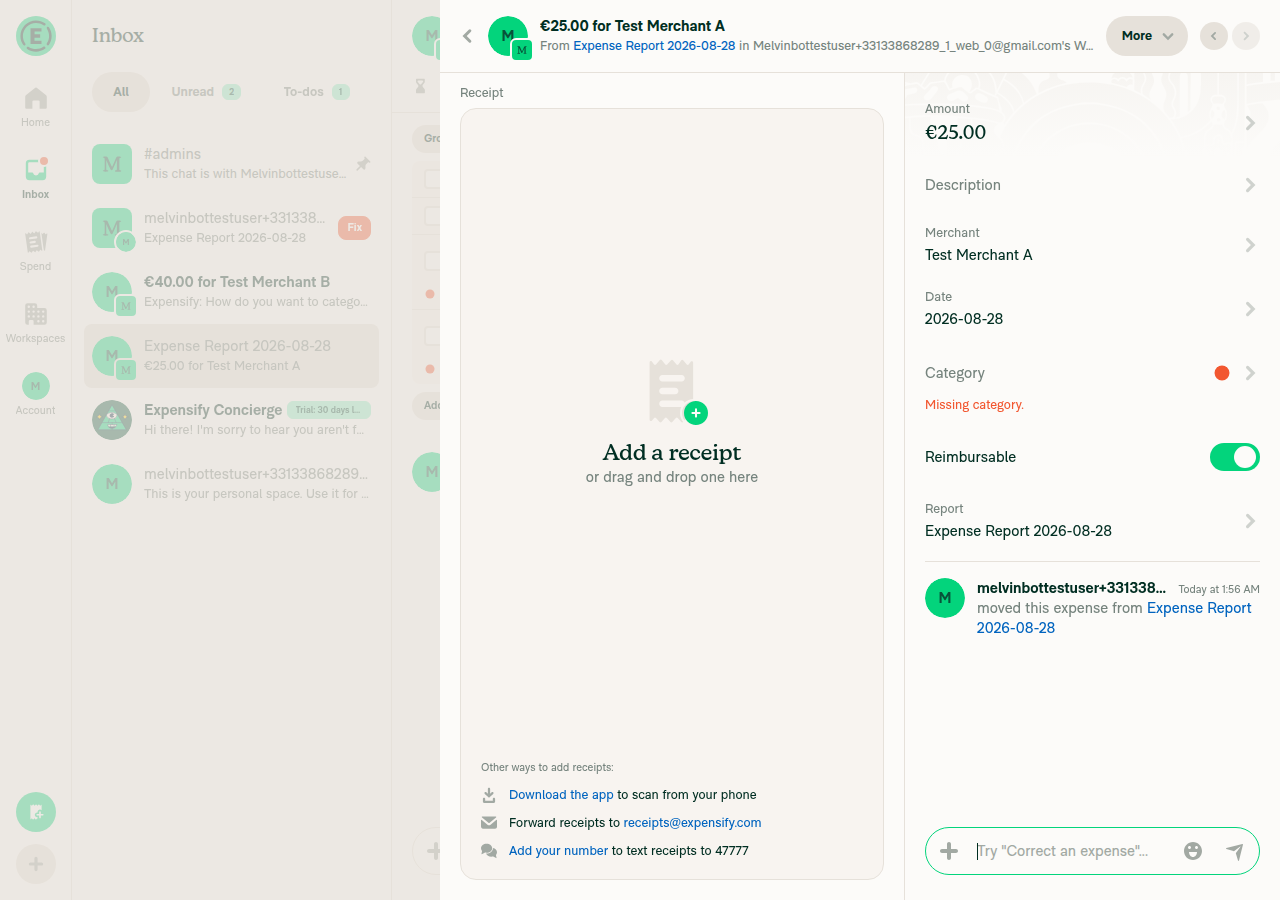Click the receipts@expensify.com link
Image resolution: width=1280 pixels, height=900 pixels.
(x=692, y=823)
